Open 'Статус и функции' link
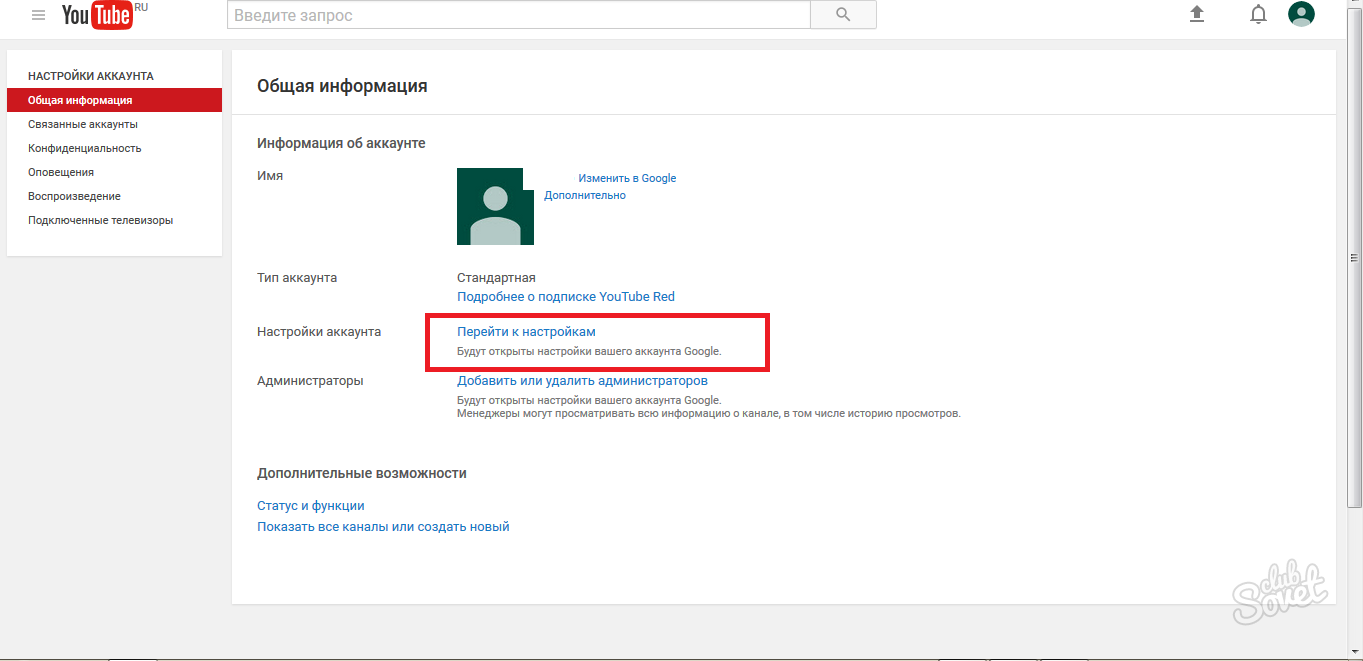Screen dimensions: 1363x661 310,506
